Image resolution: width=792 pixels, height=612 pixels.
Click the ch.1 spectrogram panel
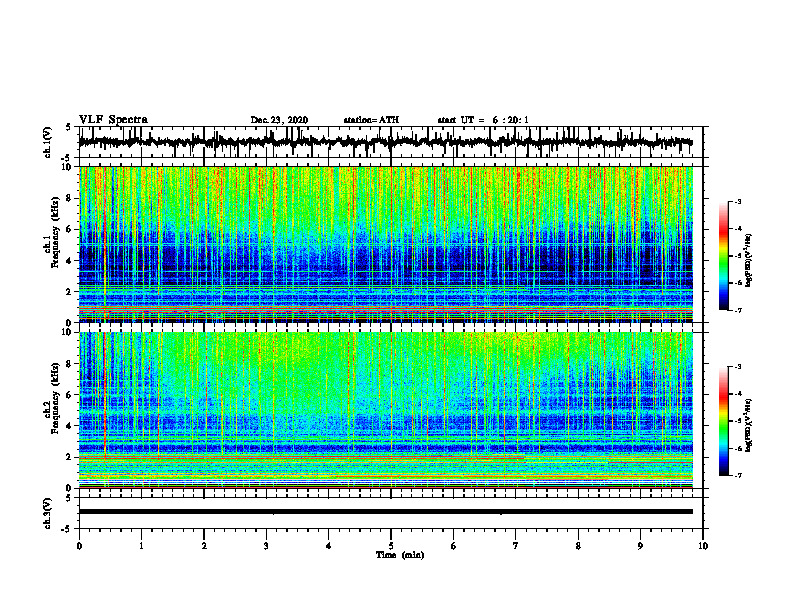tap(386, 244)
